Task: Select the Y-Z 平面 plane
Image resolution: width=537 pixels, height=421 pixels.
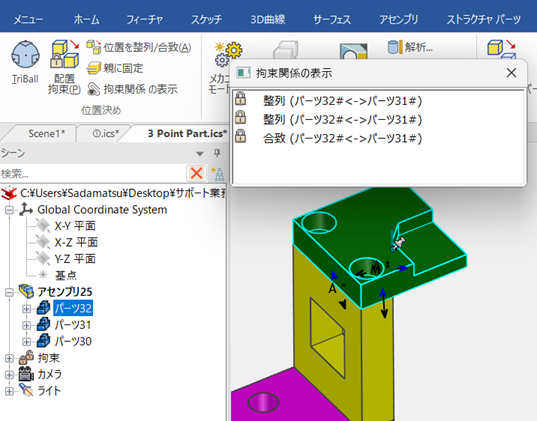Action: [x=75, y=259]
